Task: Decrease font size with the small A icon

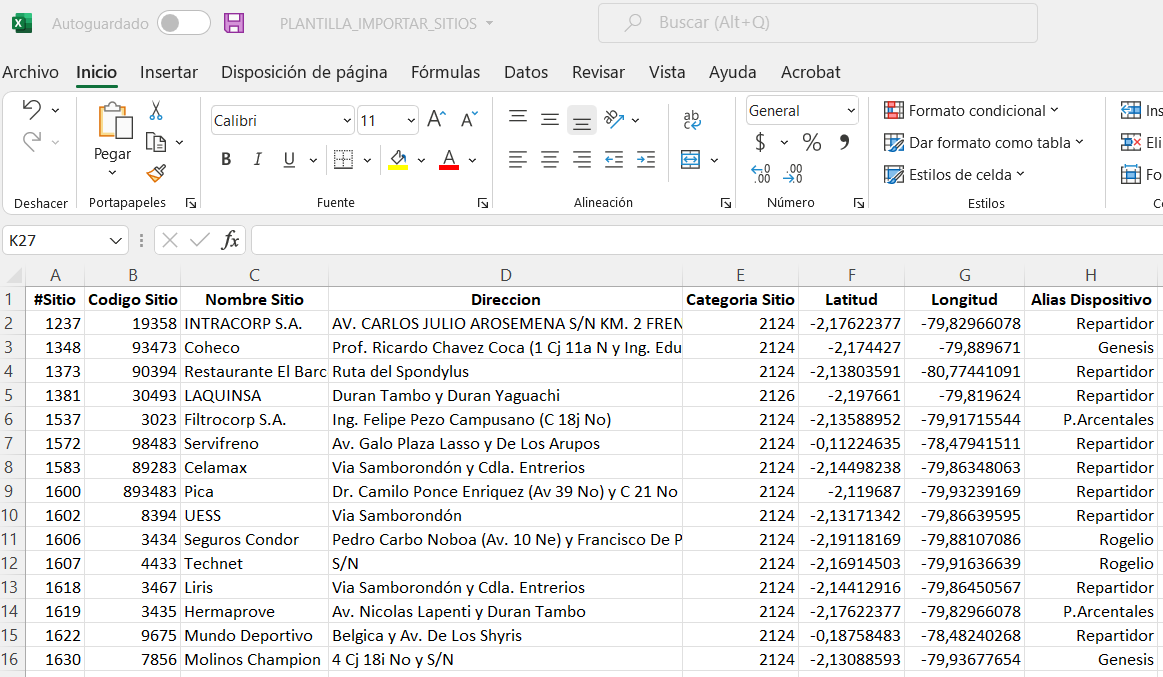Action: pyautogui.click(x=469, y=119)
